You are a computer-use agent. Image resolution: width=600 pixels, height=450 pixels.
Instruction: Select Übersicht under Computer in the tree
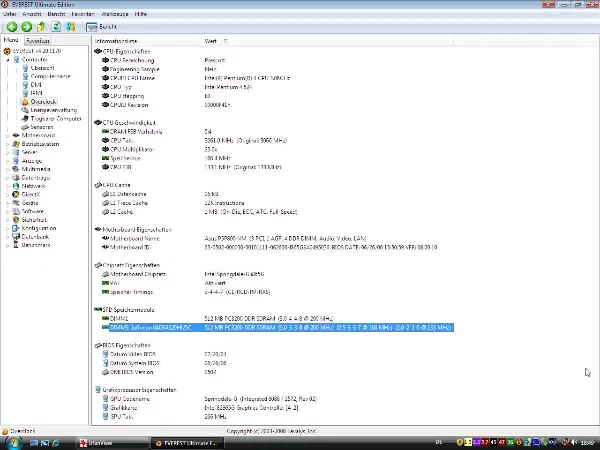[x=49, y=68]
